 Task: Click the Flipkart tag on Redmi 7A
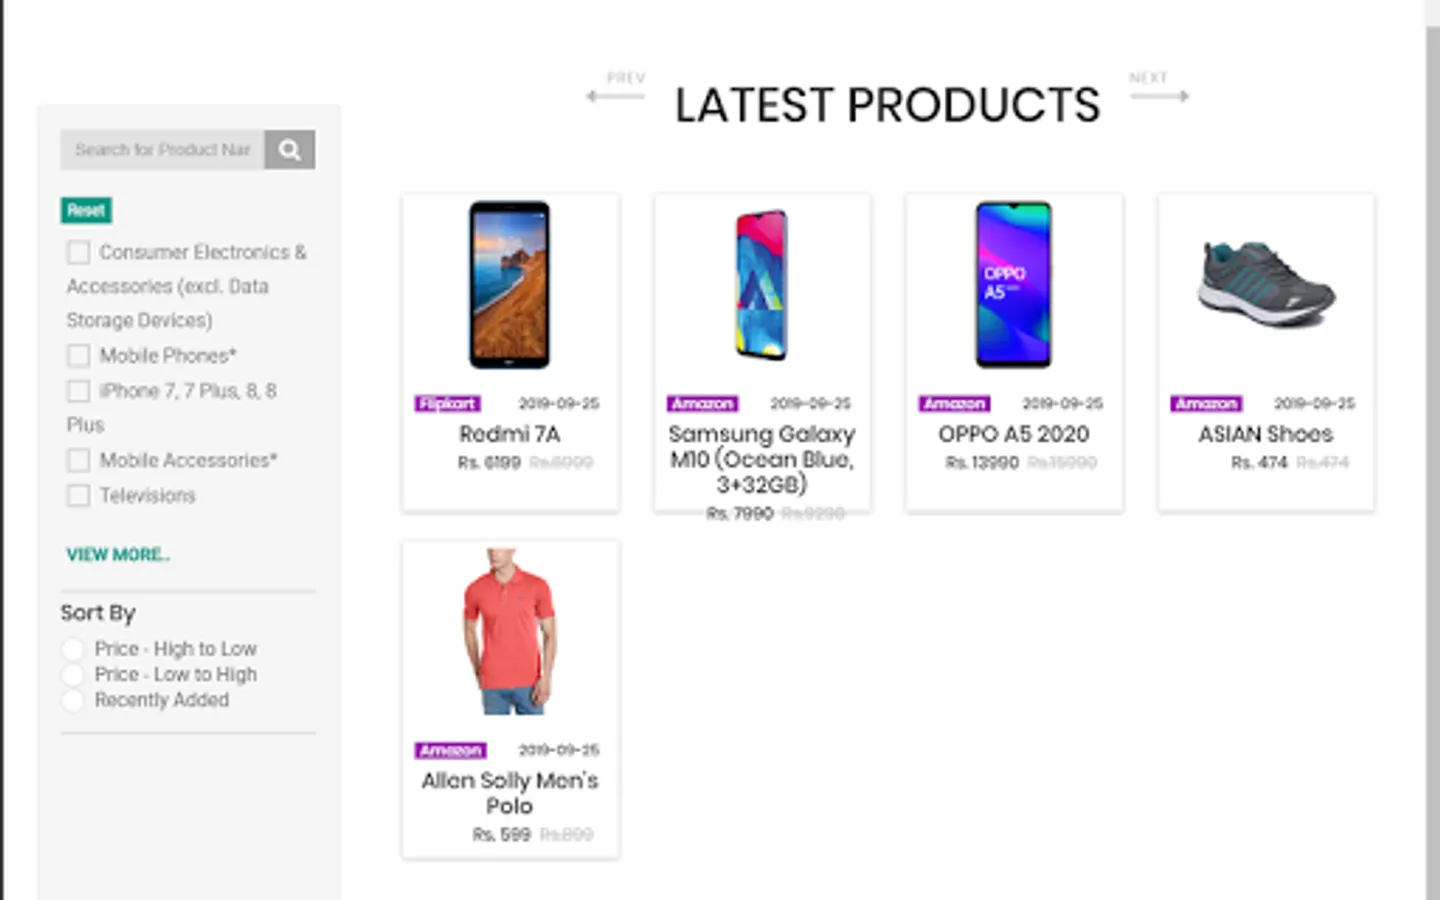pyautogui.click(x=448, y=404)
